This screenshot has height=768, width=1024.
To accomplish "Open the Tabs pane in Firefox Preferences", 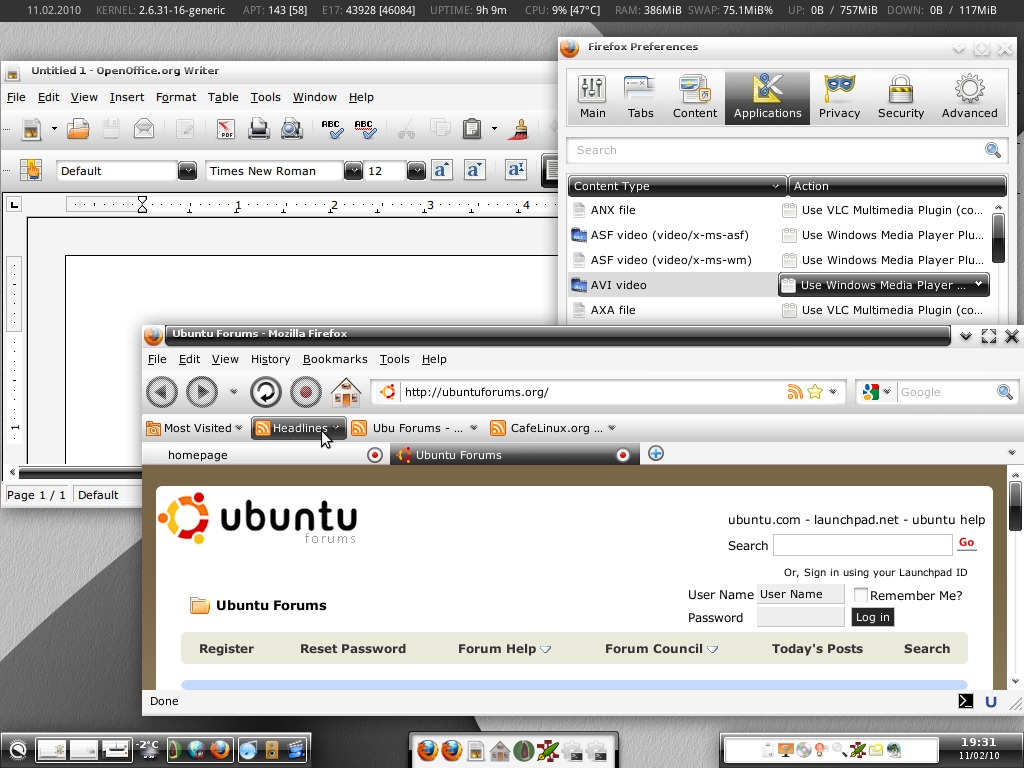I will point(640,97).
